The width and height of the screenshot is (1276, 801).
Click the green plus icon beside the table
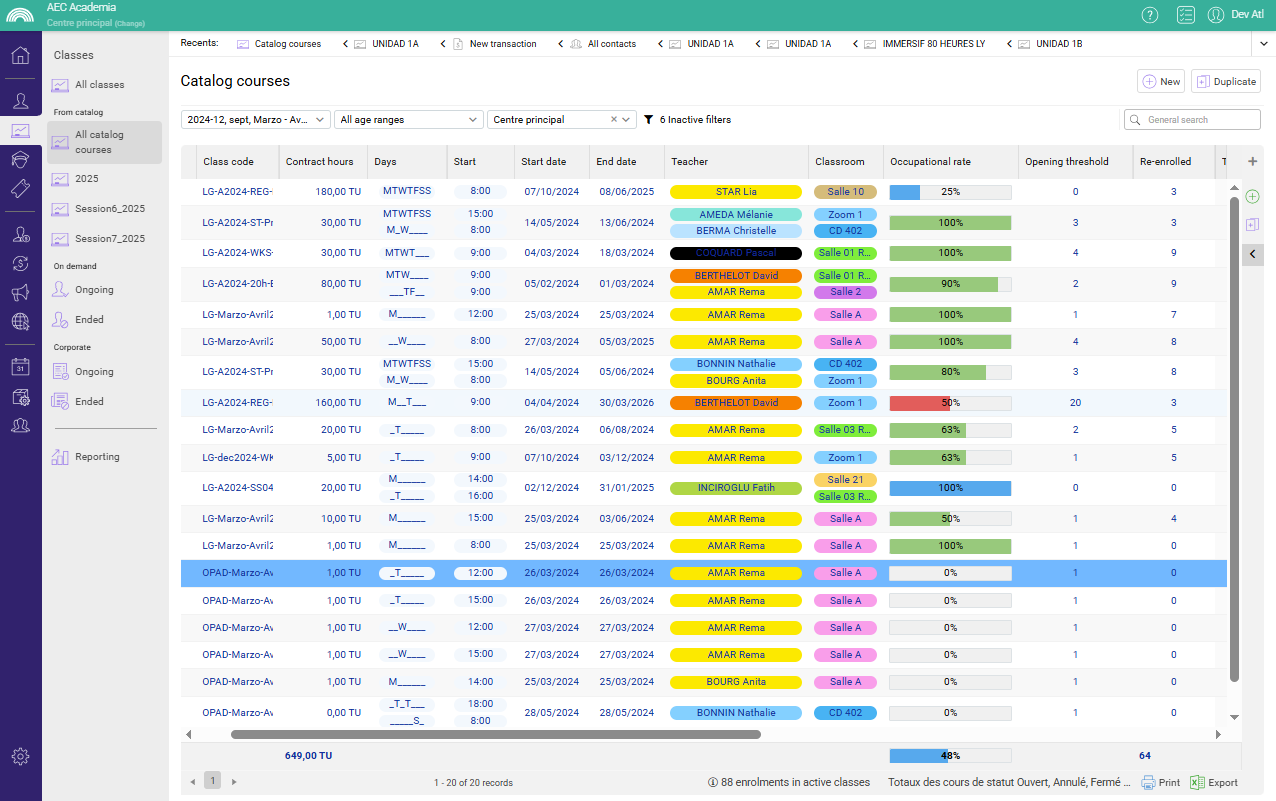1253,196
